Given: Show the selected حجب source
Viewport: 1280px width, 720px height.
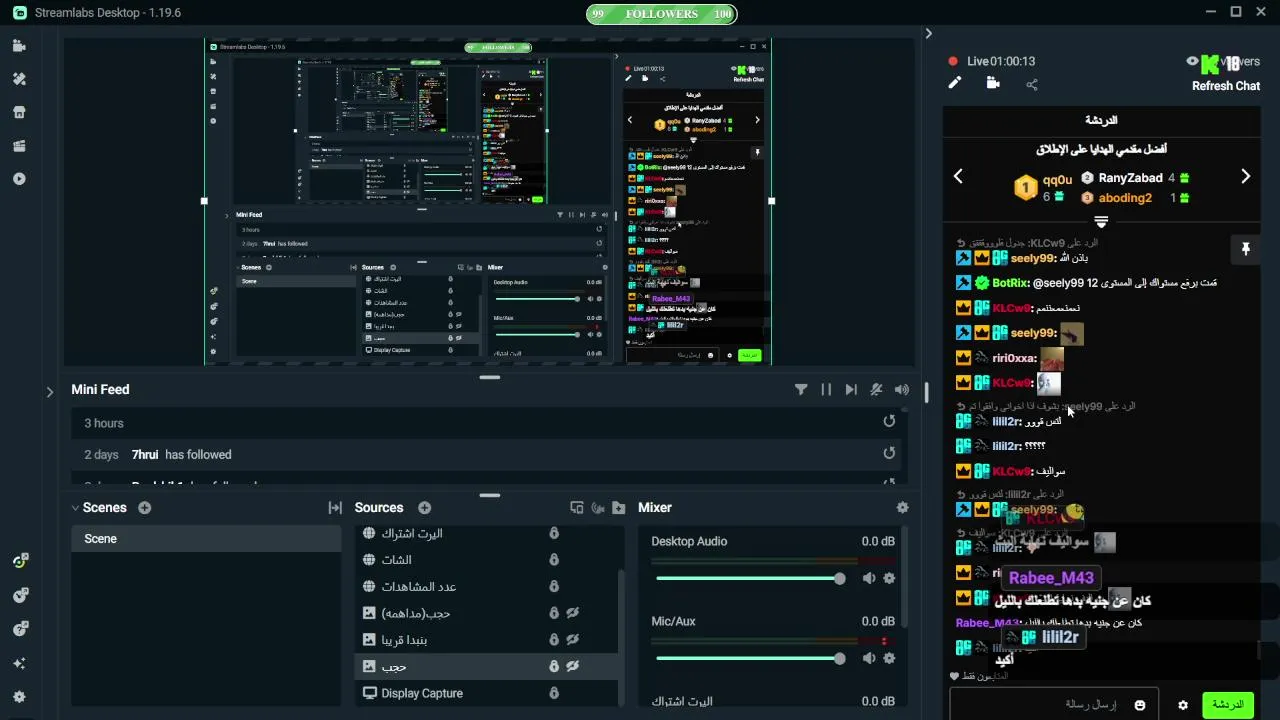Looking at the screenshot, I should click(573, 666).
